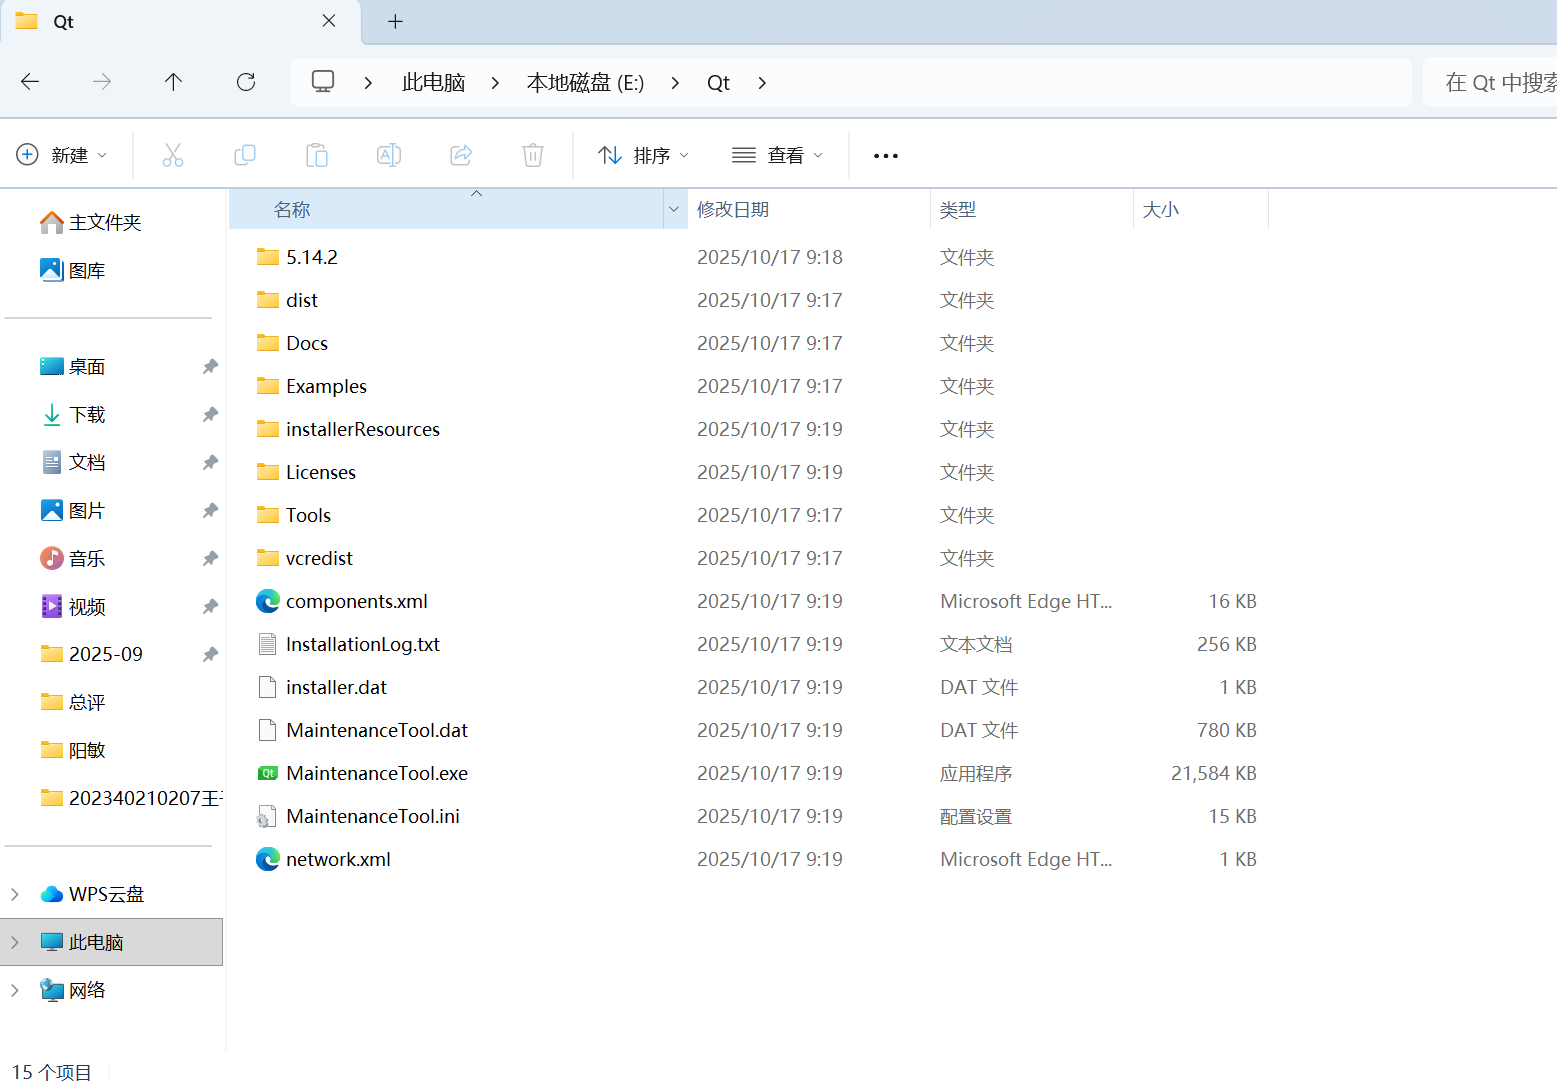1557x1083 pixels.
Task: Unpin Desktop using its pin icon
Action: coord(210,366)
